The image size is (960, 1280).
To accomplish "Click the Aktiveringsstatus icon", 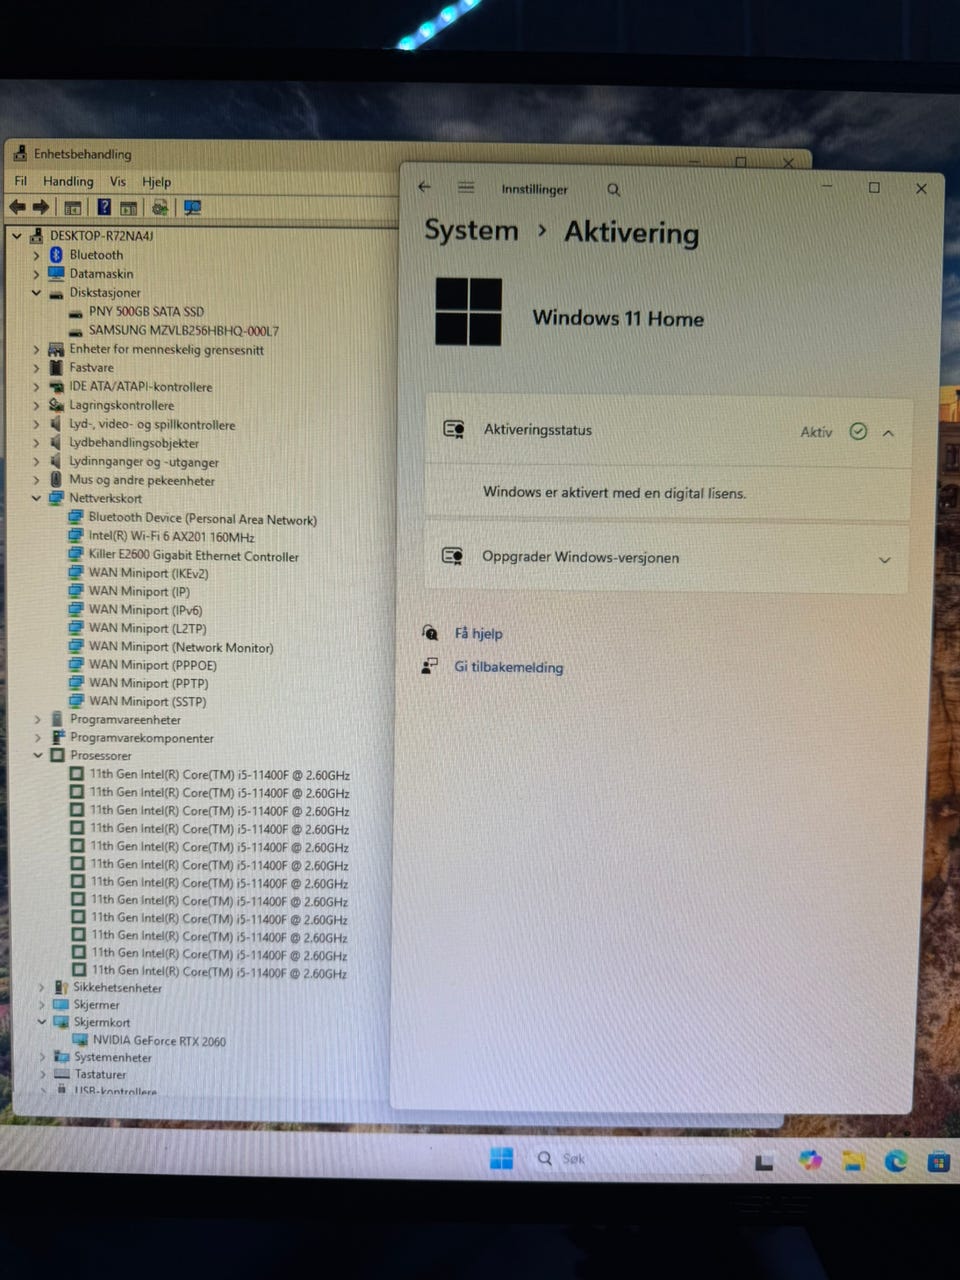I will [x=454, y=429].
